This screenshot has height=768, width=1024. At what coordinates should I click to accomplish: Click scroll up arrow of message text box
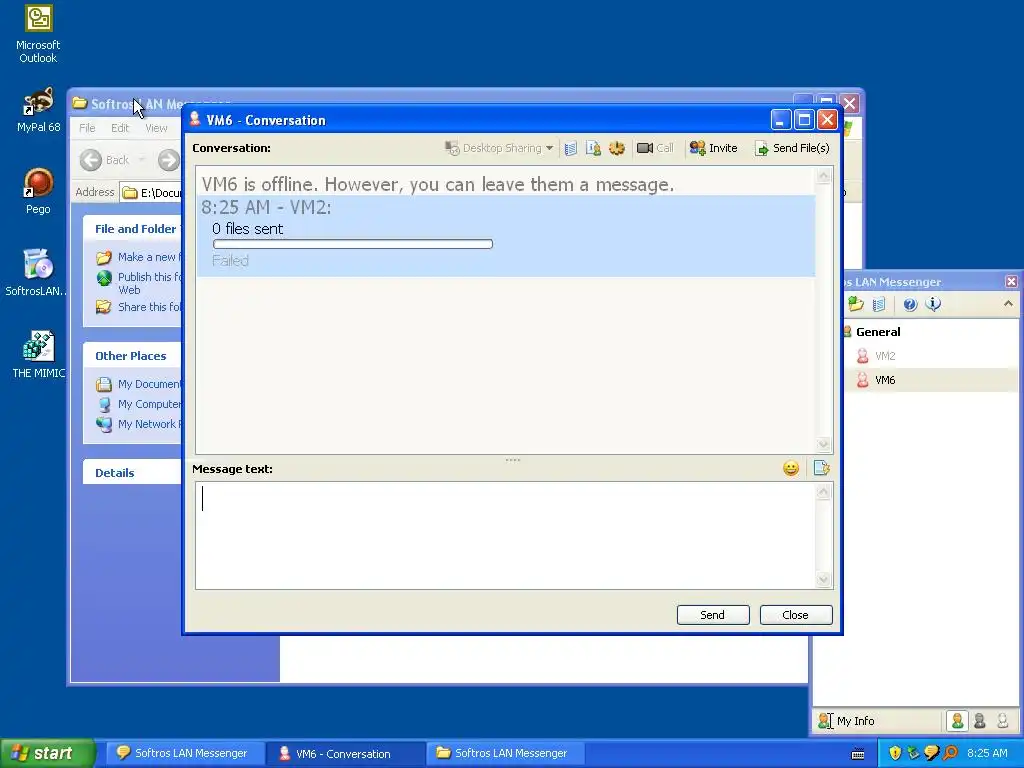coord(824,492)
